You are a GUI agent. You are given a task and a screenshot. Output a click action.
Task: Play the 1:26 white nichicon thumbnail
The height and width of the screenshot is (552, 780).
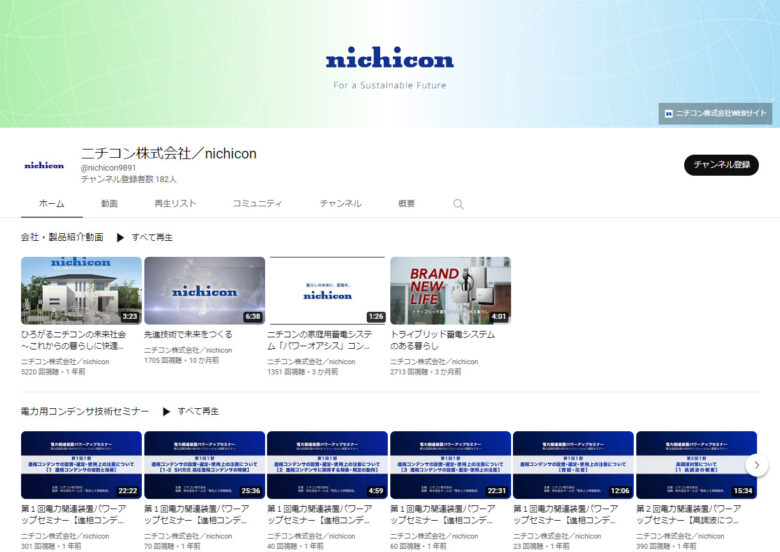(x=327, y=290)
